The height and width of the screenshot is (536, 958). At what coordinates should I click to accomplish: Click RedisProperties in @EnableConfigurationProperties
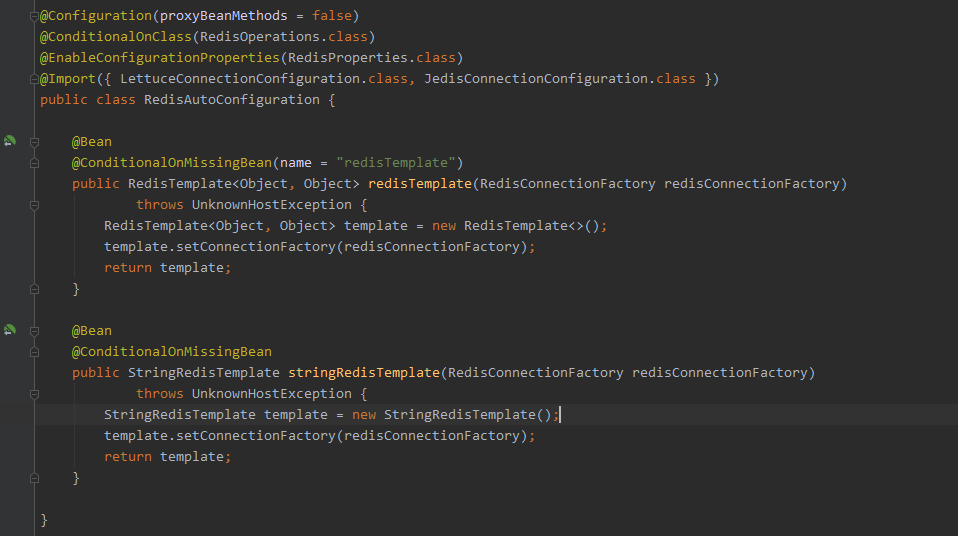click(x=348, y=57)
